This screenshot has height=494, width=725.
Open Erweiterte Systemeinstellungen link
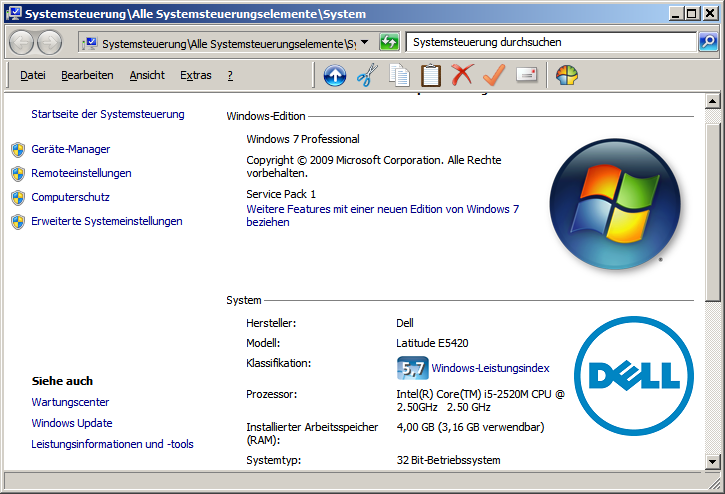[107, 222]
